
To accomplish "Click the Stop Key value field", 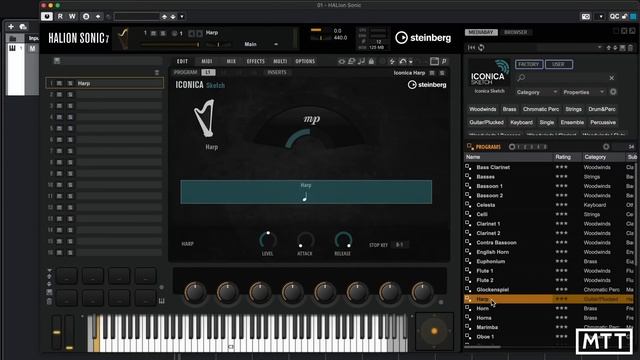I will tap(400, 245).
